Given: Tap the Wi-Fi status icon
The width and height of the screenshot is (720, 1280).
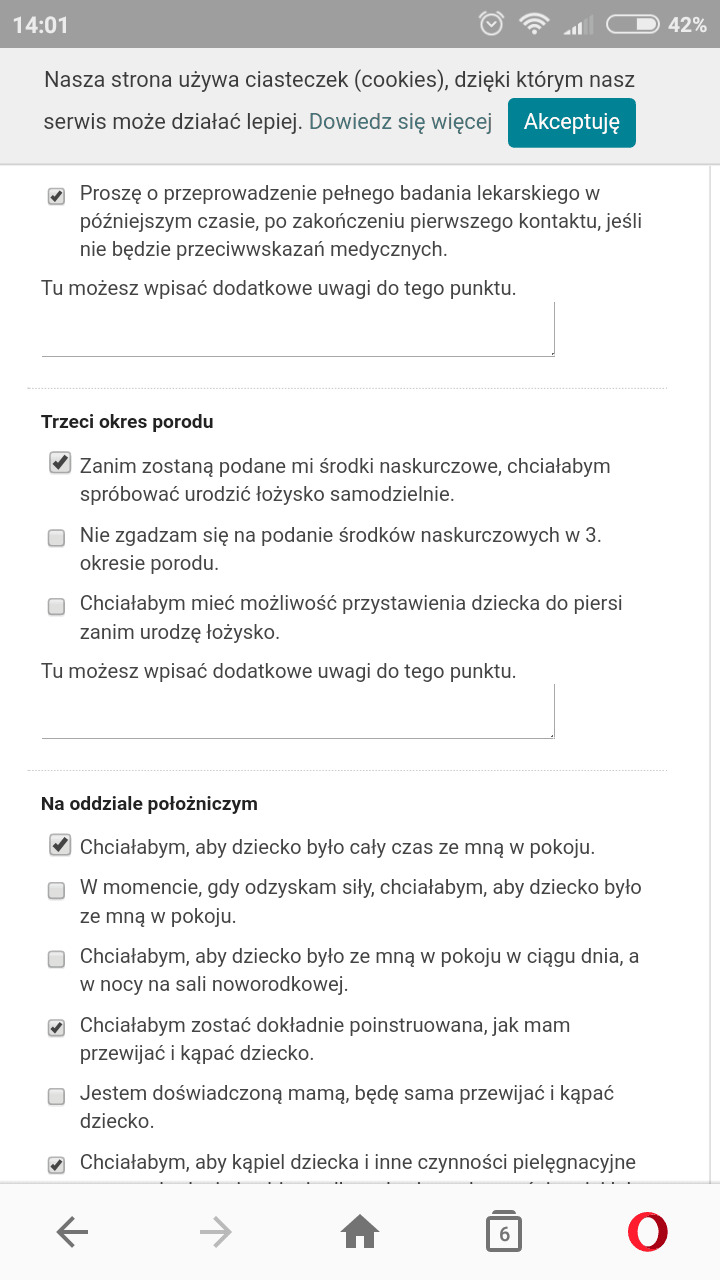Looking at the screenshot, I should (x=534, y=24).
